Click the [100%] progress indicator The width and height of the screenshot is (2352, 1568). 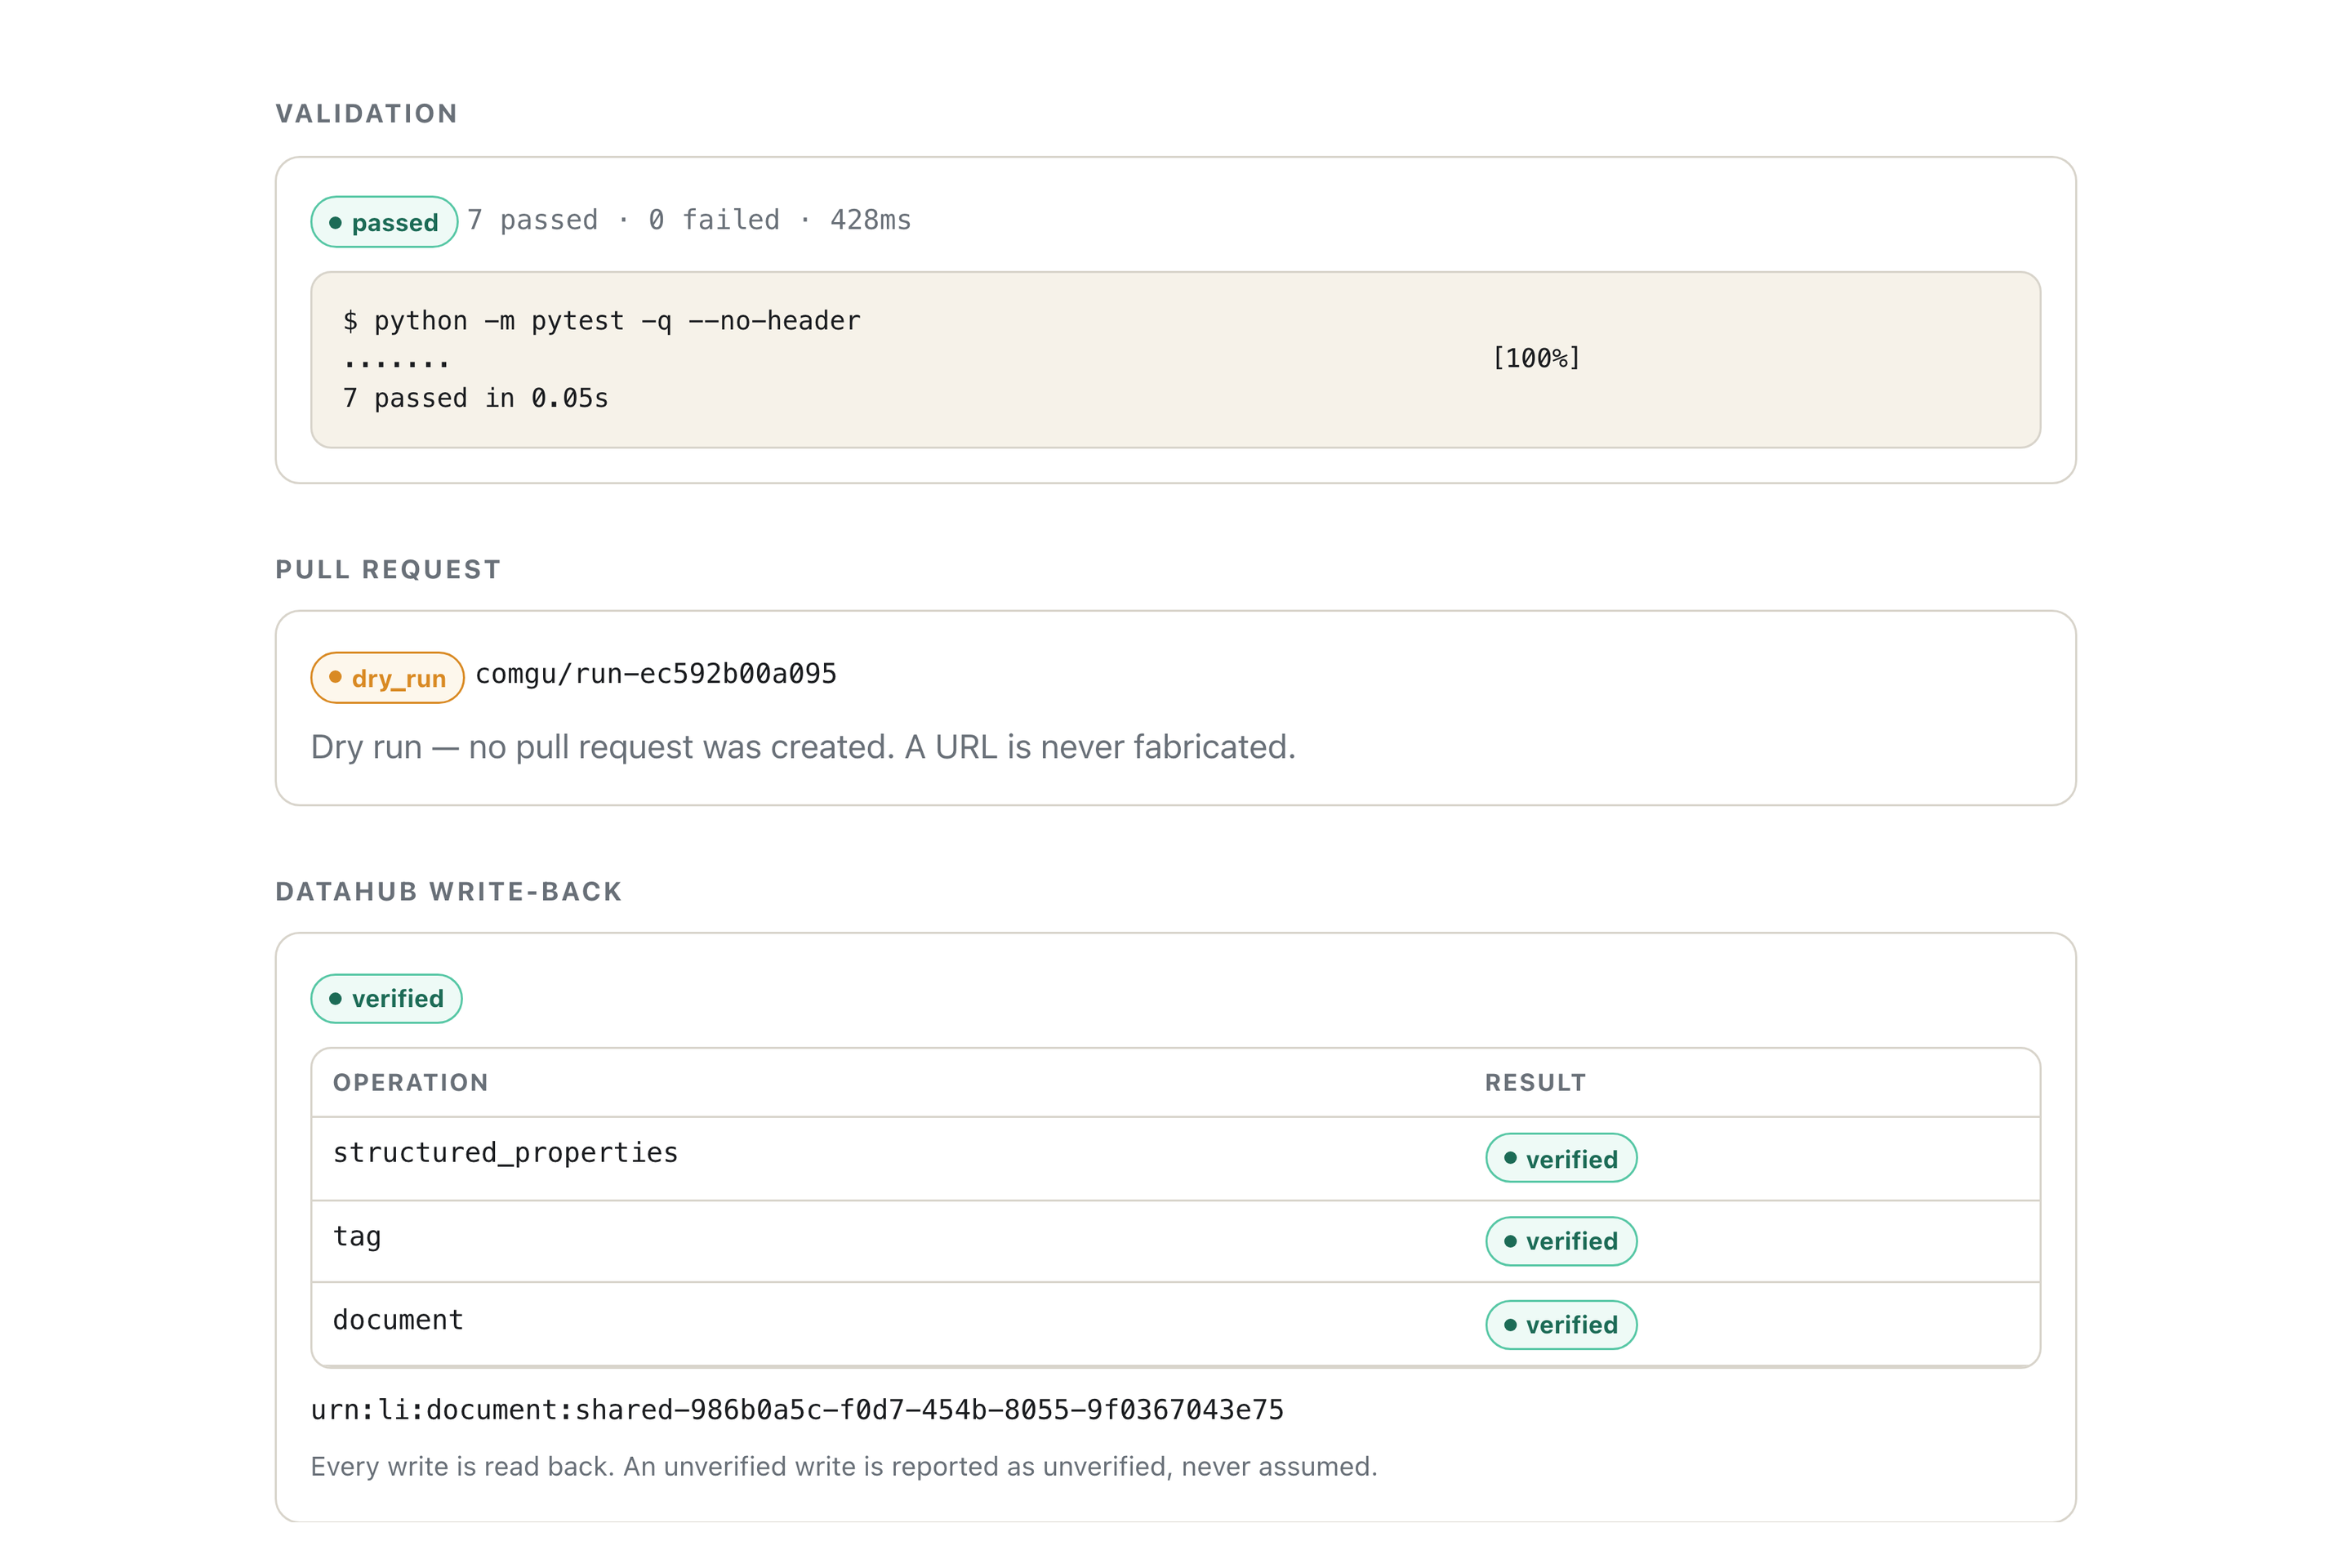click(x=1536, y=358)
